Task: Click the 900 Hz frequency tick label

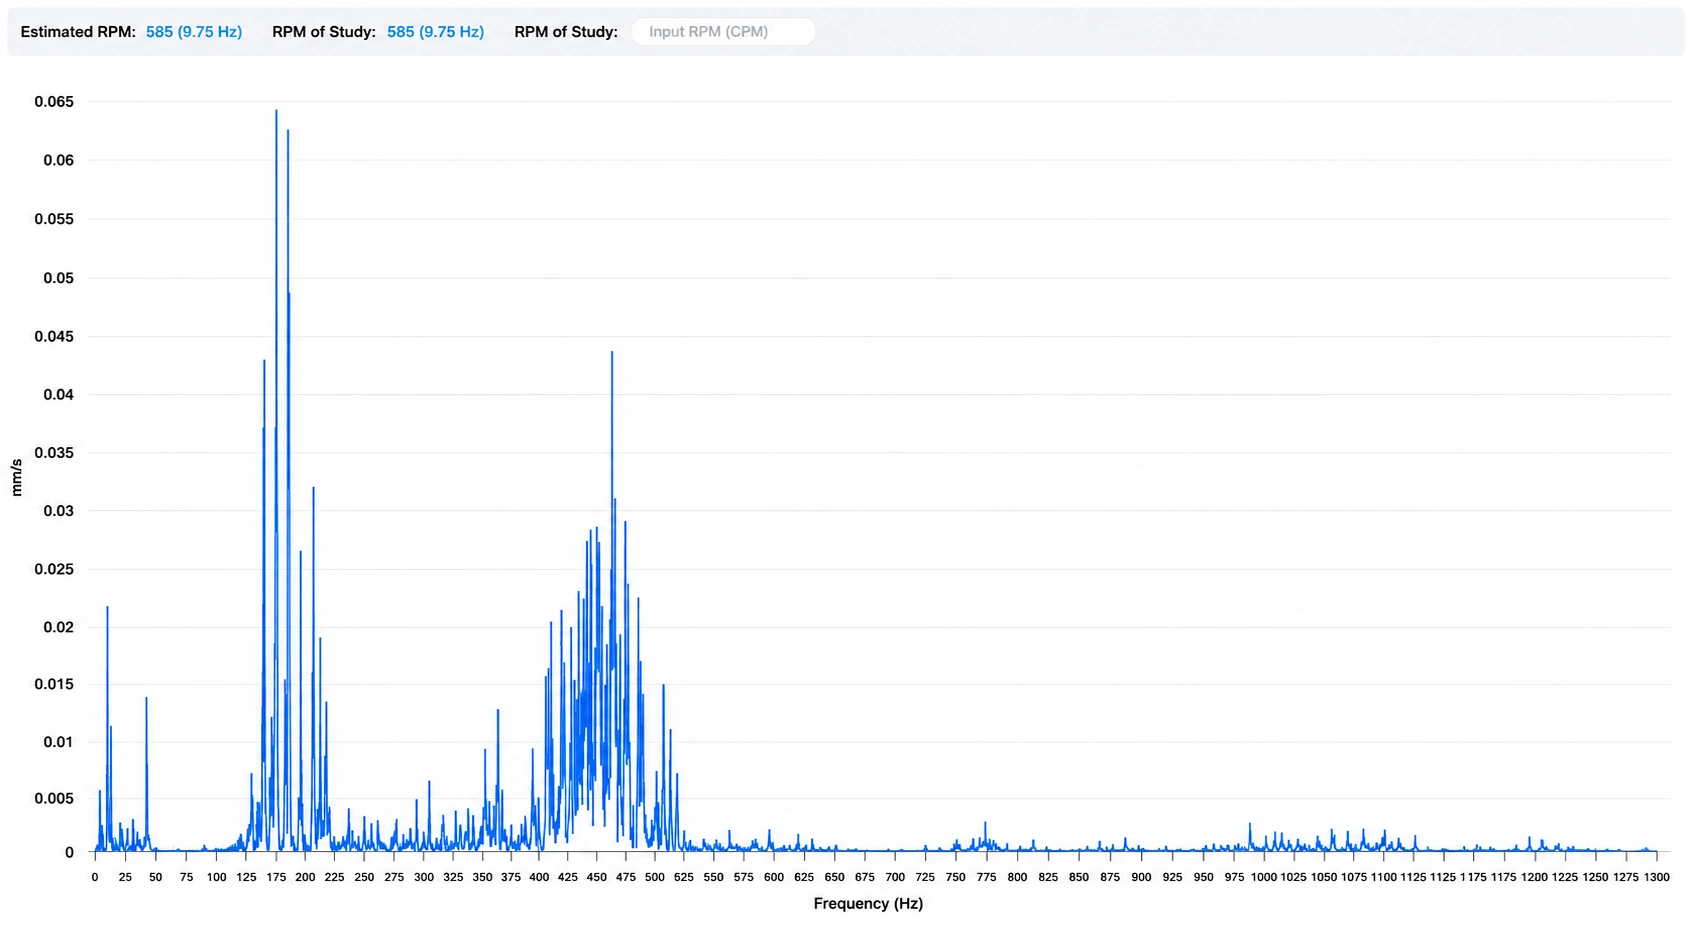Action: click(1141, 878)
